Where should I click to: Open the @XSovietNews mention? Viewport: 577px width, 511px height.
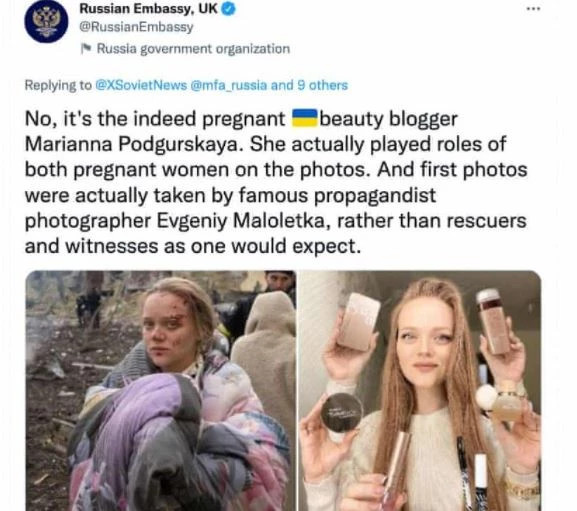[x=141, y=85]
